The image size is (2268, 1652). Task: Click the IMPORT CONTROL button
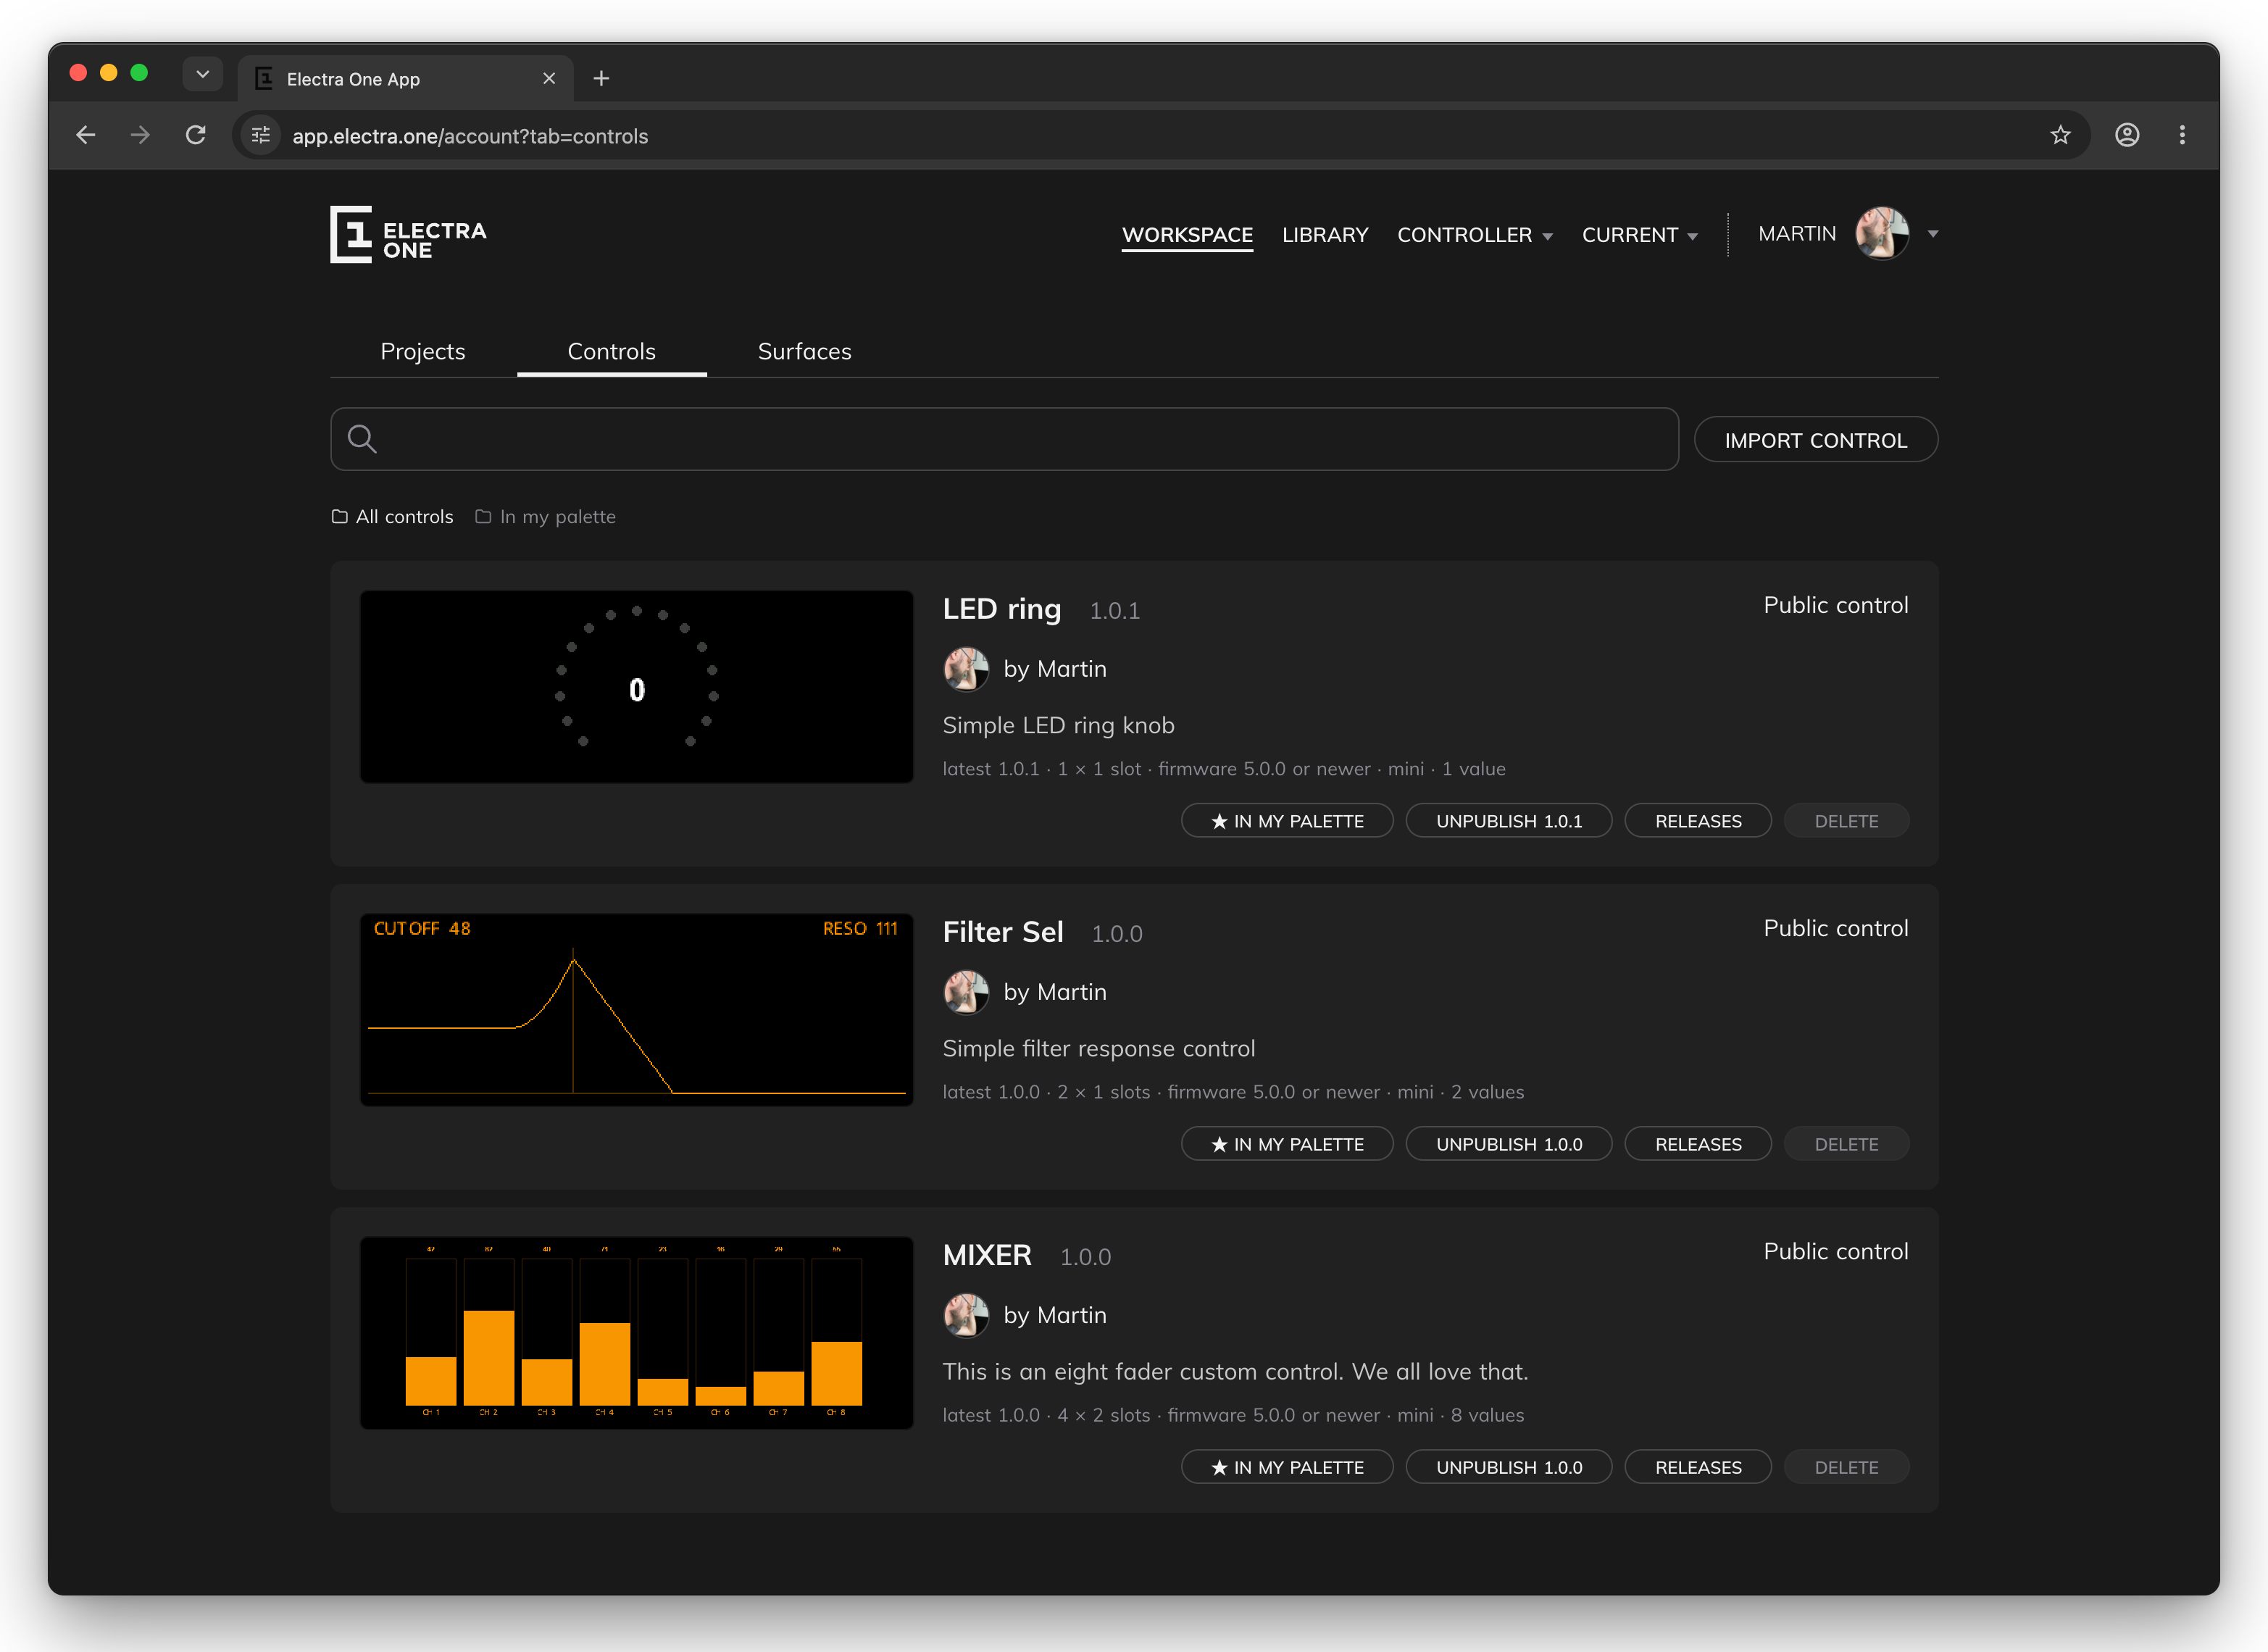point(1816,440)
